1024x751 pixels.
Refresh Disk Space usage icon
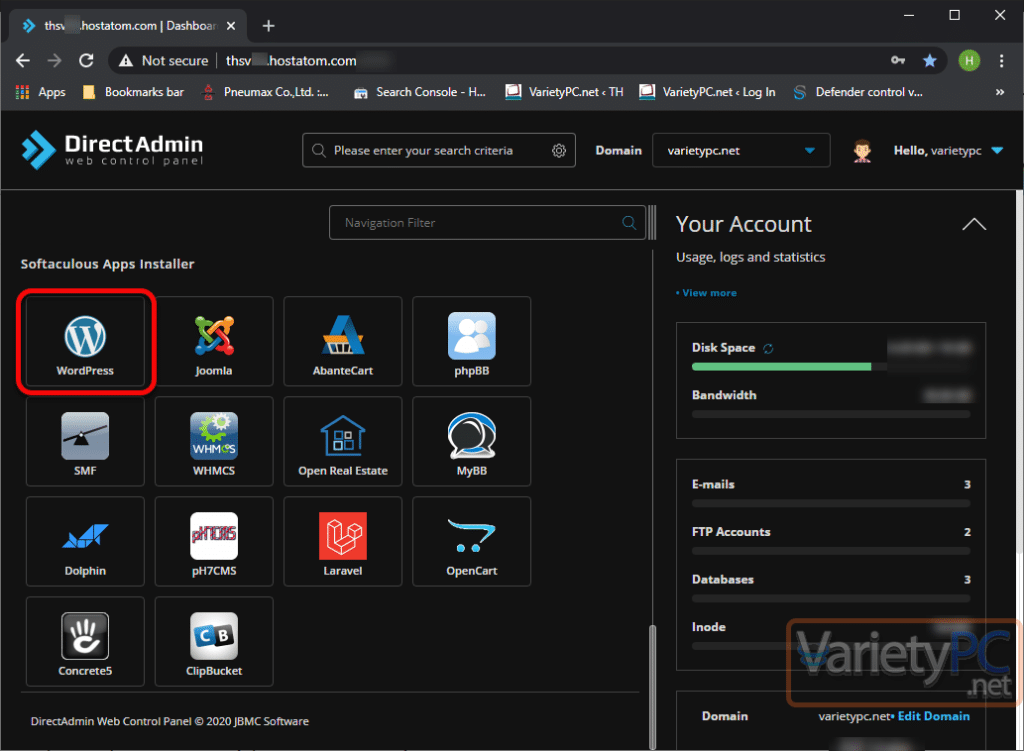tap(768, 349)
